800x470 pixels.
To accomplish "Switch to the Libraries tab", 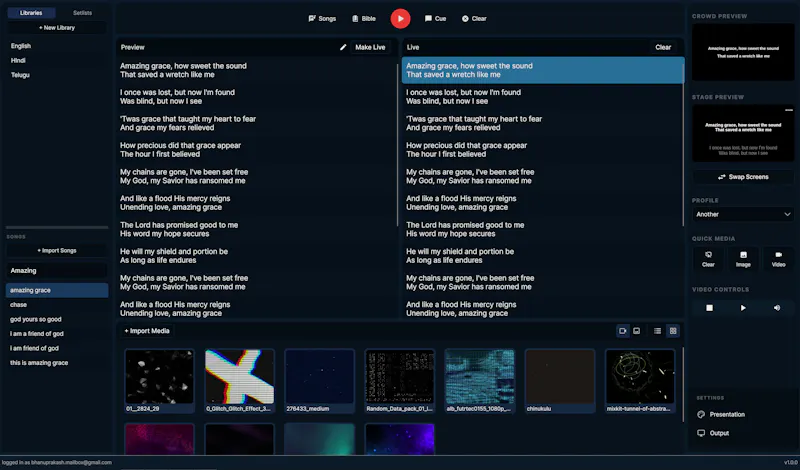I will coord(31,13).
